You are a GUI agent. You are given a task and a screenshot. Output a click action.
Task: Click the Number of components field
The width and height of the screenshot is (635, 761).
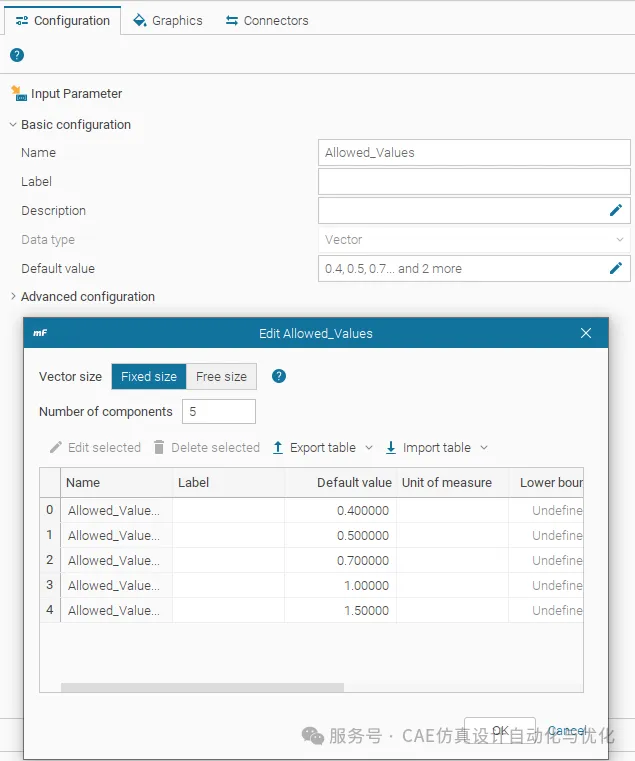pos(219,412)
